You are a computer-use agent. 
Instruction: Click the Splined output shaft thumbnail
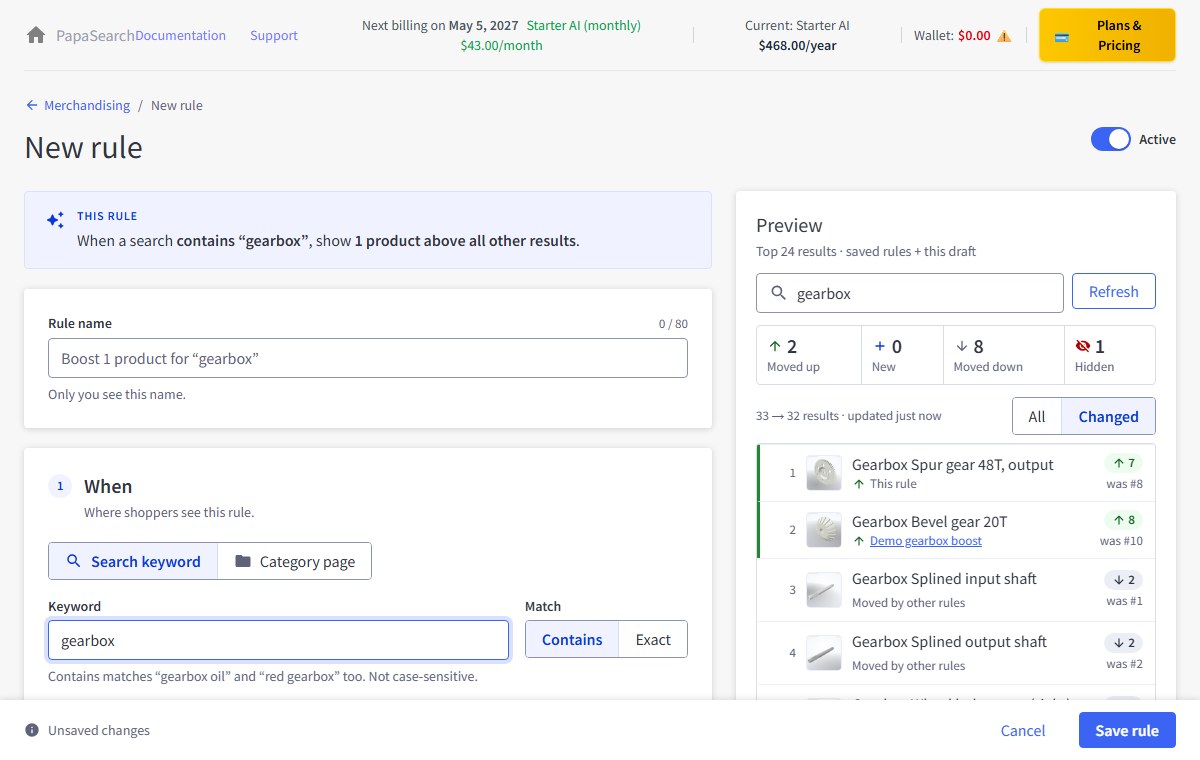(x=824, y=653)
